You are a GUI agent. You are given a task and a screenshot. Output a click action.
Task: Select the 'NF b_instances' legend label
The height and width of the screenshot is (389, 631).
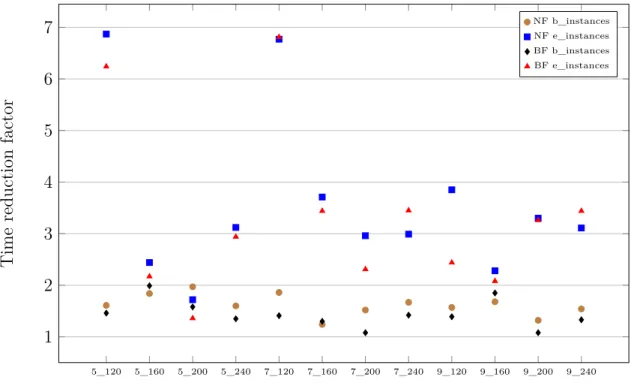[571, 21]
